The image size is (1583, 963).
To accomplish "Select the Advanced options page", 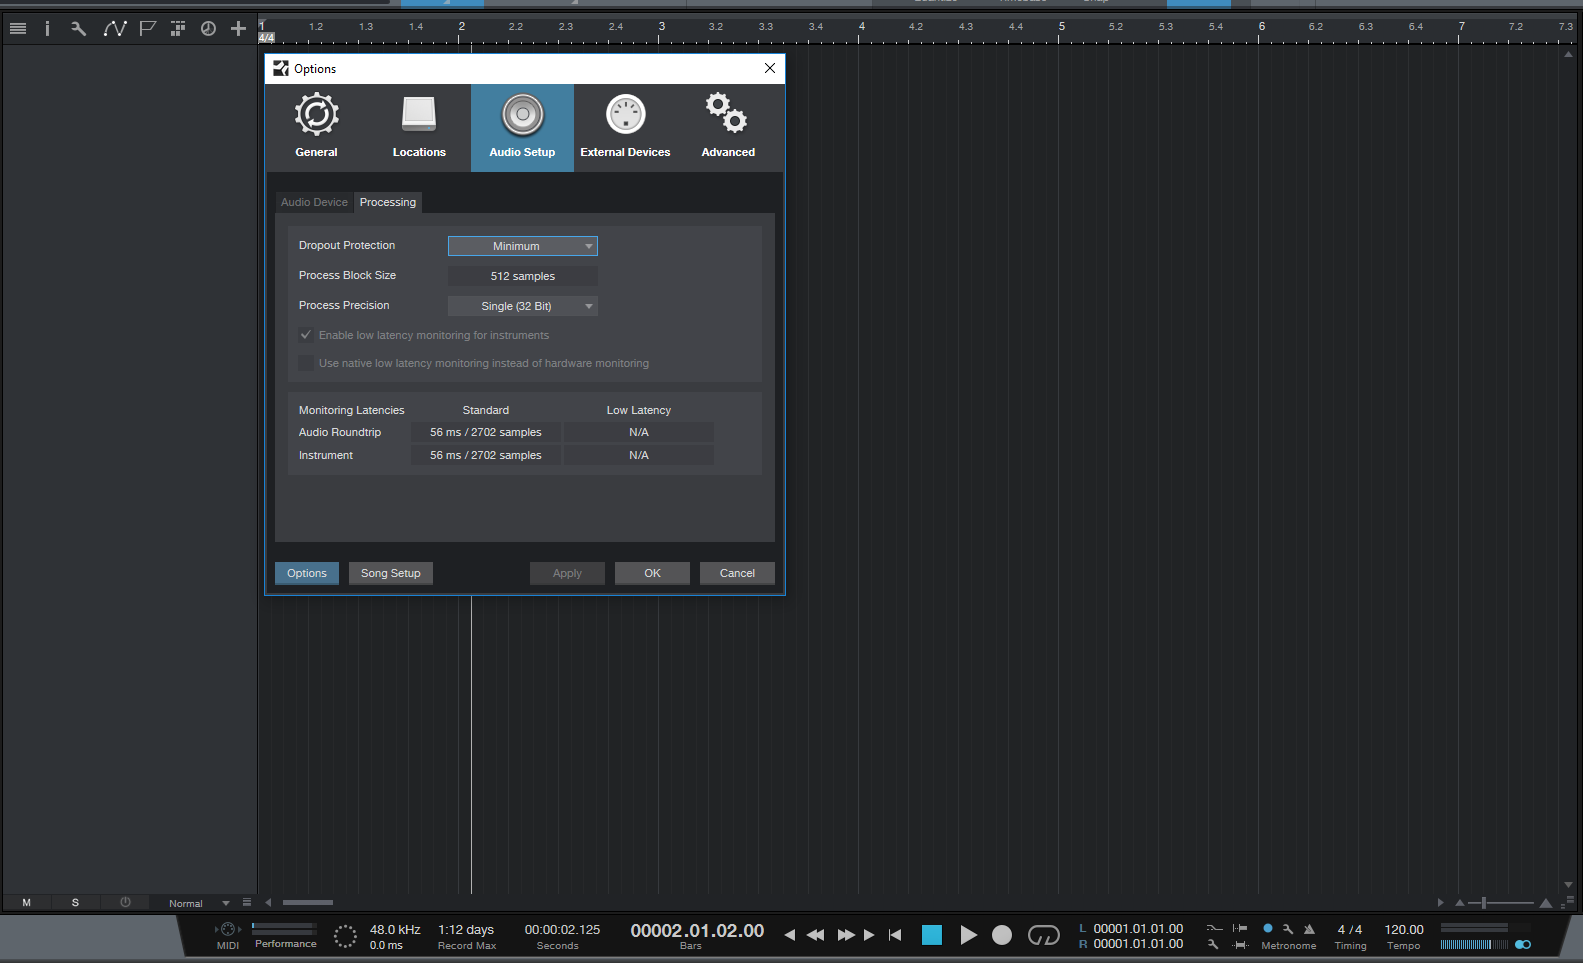I will click(x=728, y=127).
